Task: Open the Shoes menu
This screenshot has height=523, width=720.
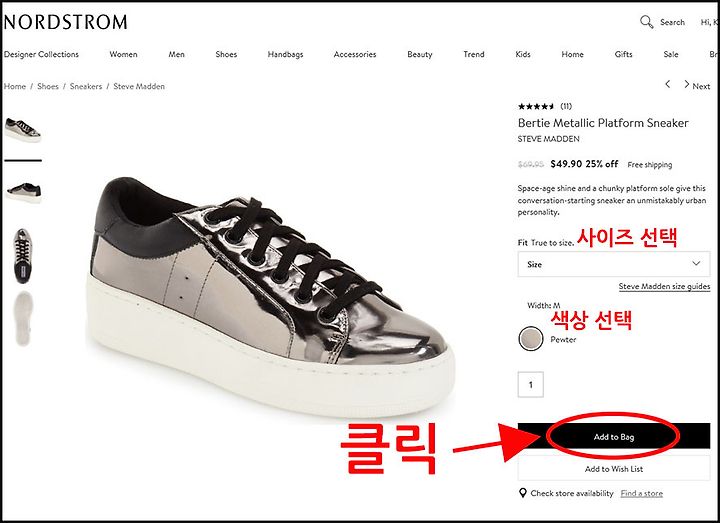Action: pyautogui.click(x=226, y=54)
